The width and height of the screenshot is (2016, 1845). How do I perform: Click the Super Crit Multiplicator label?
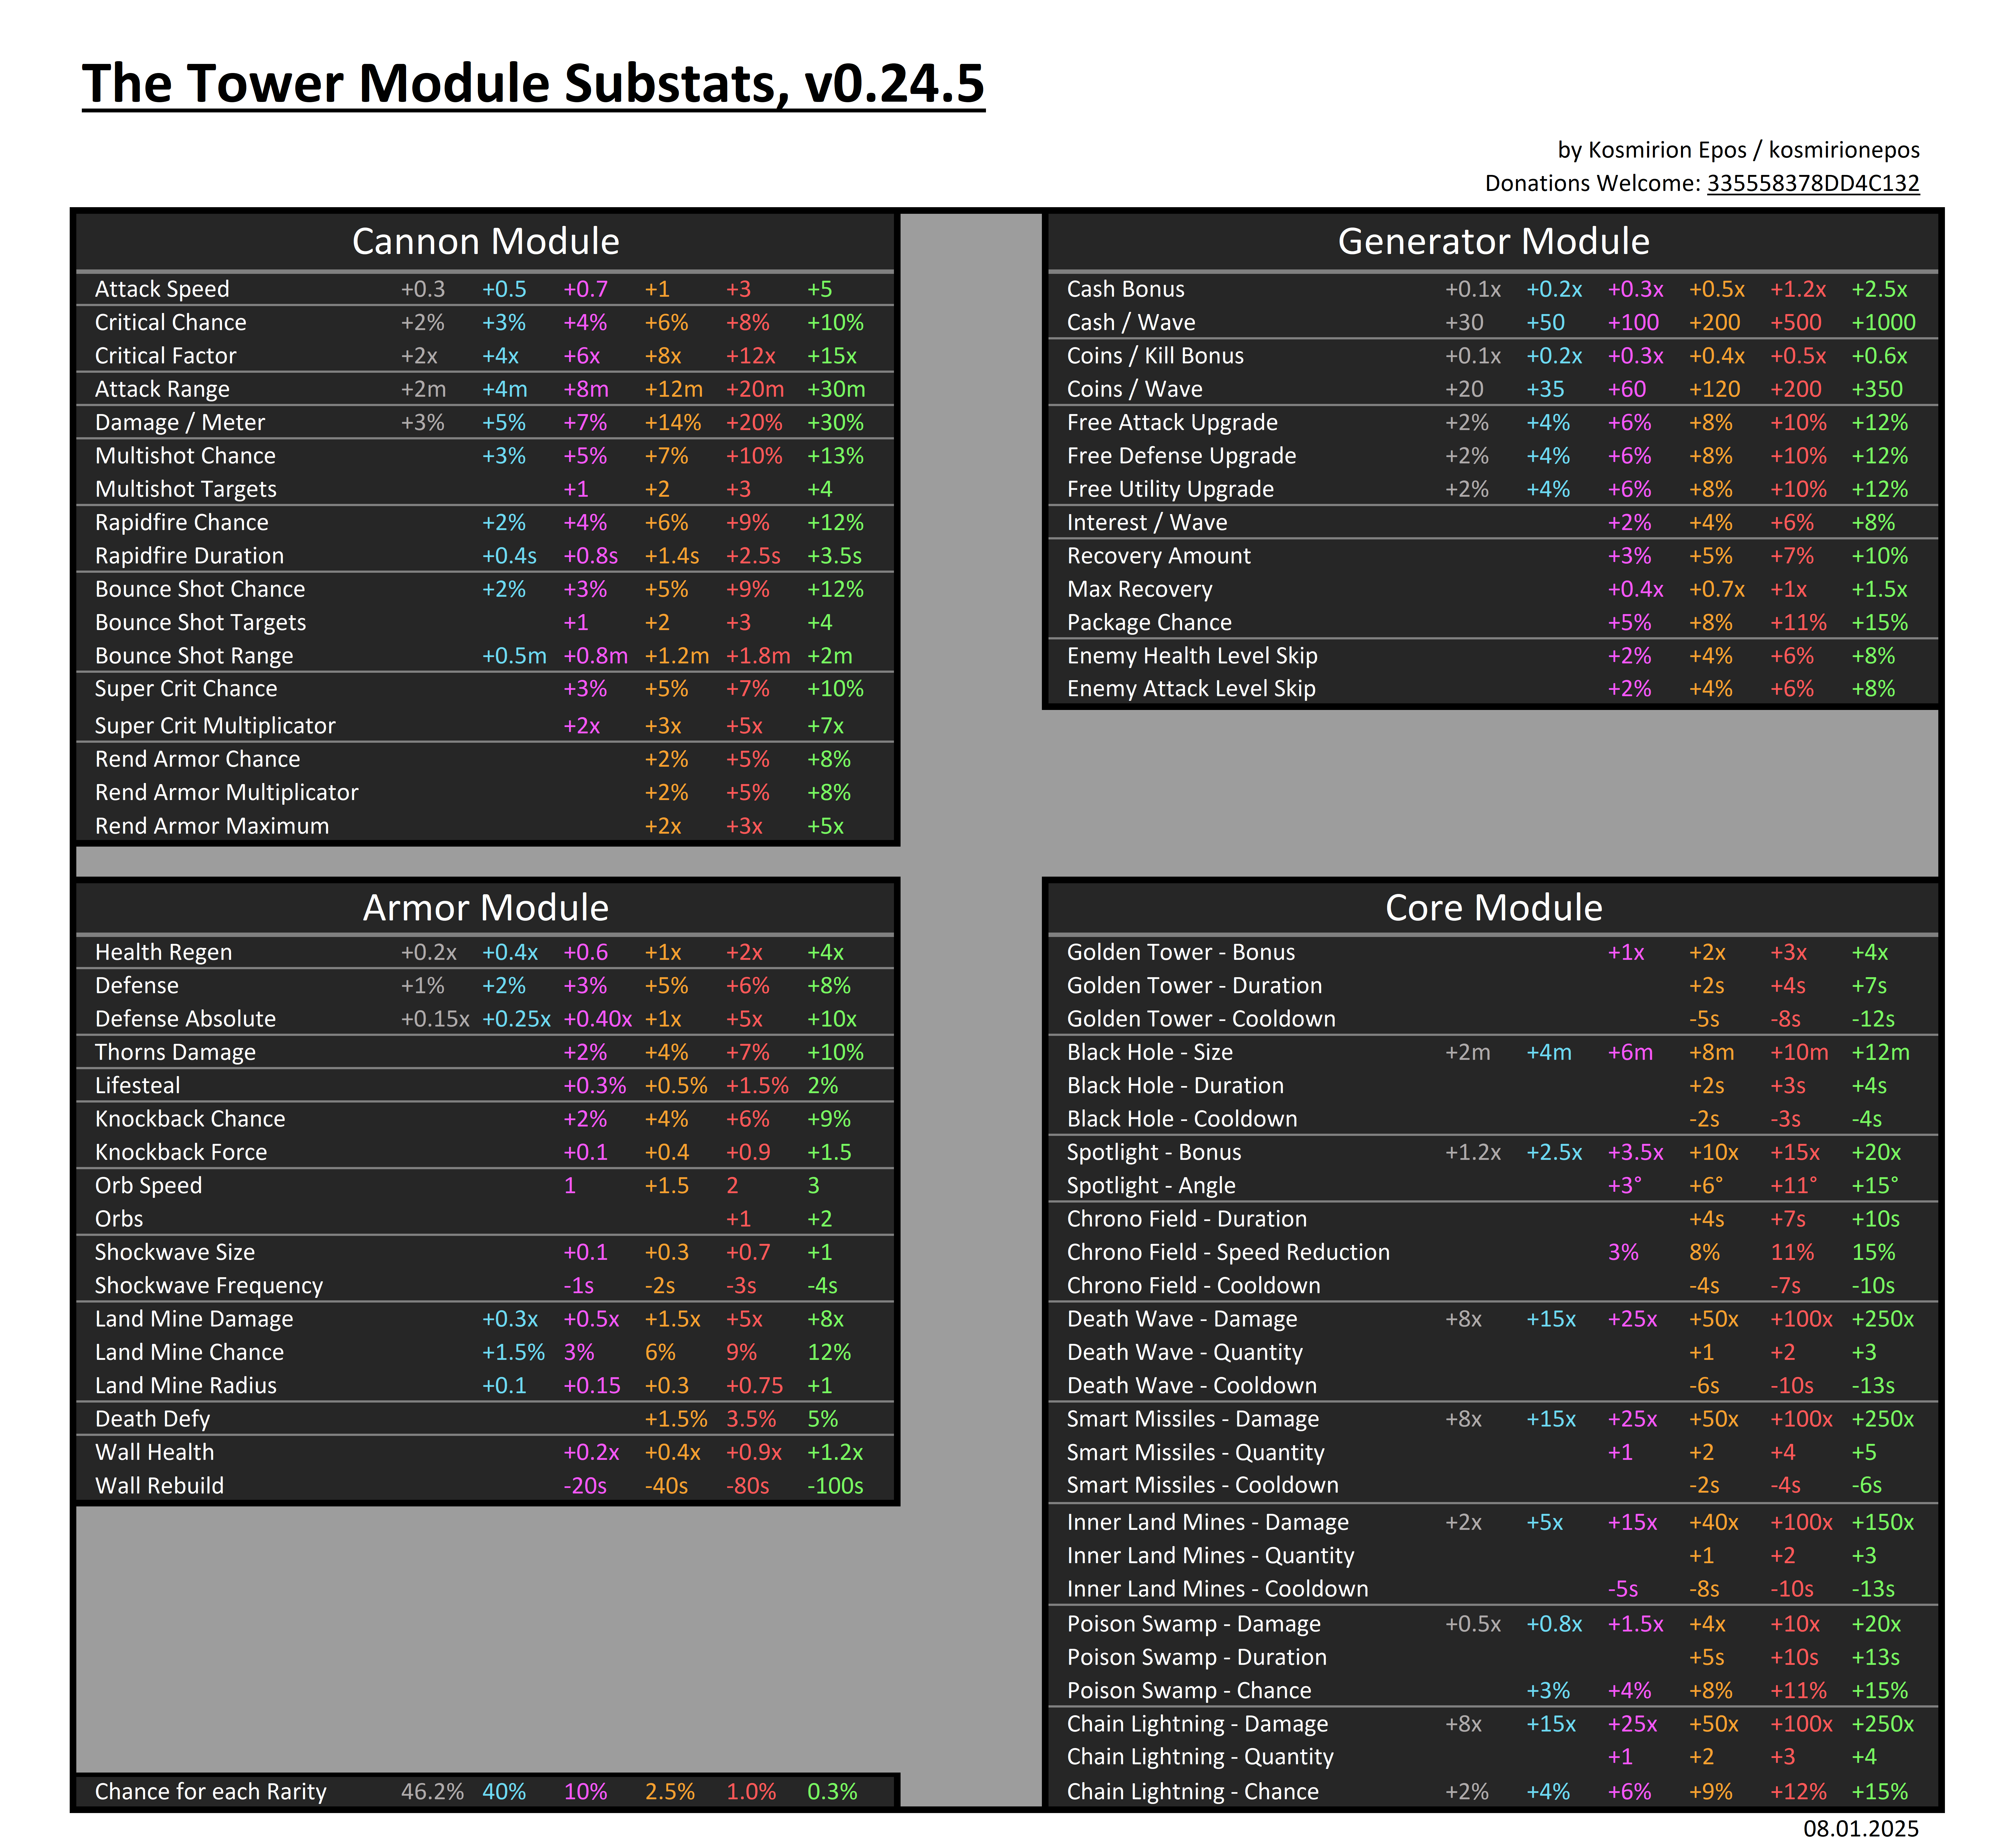pyautogui.click(x=215, y=725)
